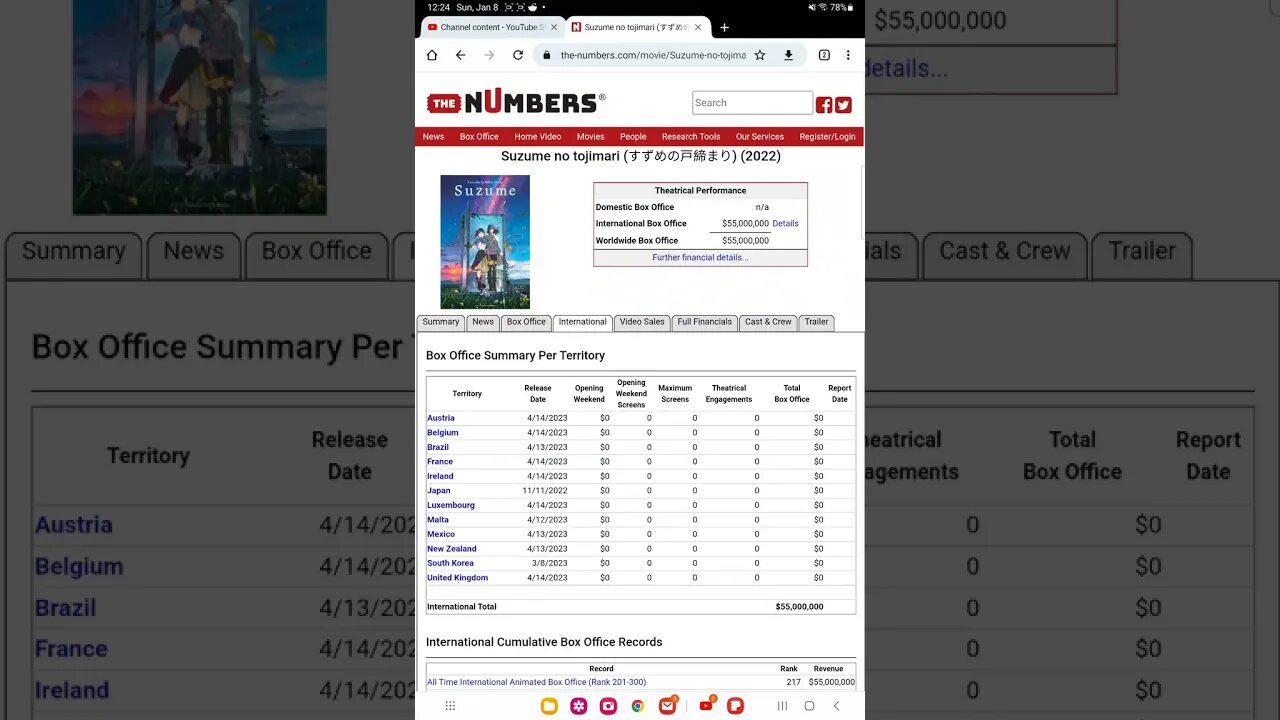Tap the browser forward arrow

[x=489, y=55]
